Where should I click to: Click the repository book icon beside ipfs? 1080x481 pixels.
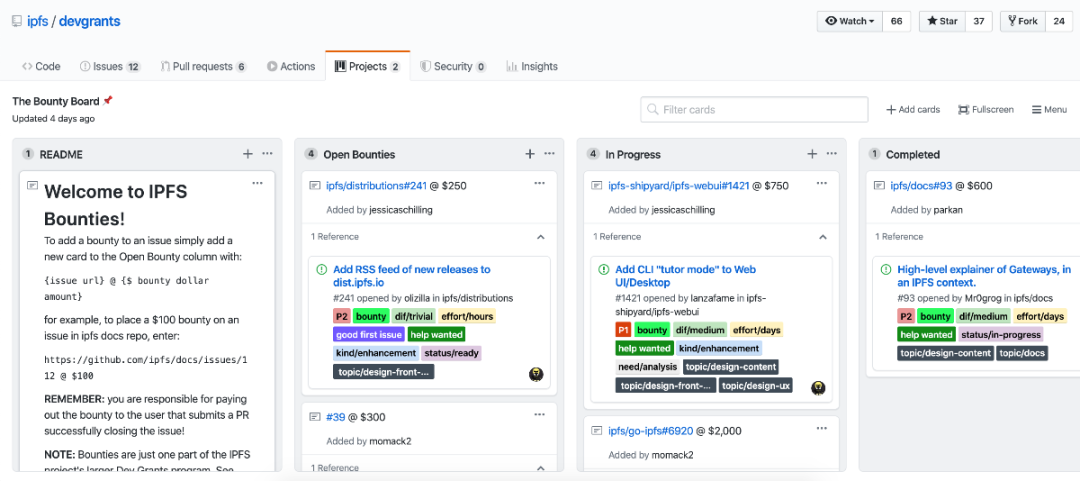(x=17, y=21)
